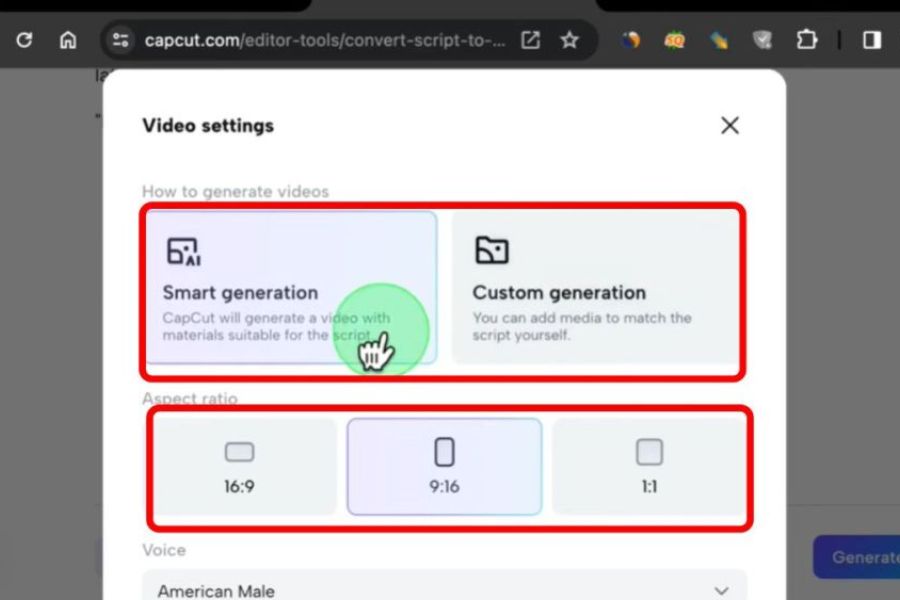Reload the page with the refresh icon

pos(24,40)
